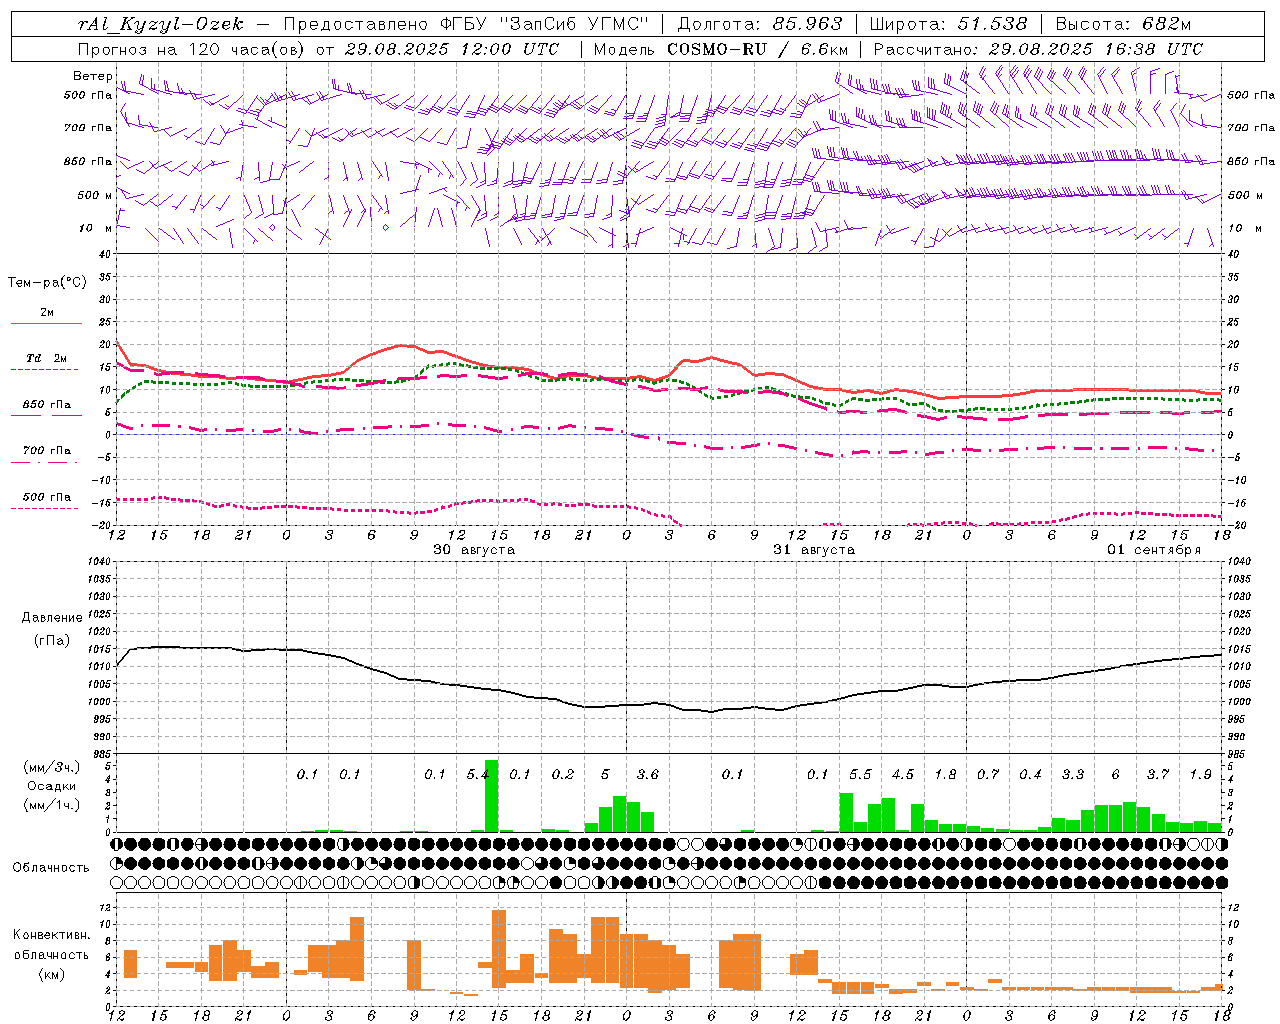Click the station name rAl_Kyzyl-Ozek
Image resolution: width=1280 pixels, height=1024 pixels.
[161, 24]
